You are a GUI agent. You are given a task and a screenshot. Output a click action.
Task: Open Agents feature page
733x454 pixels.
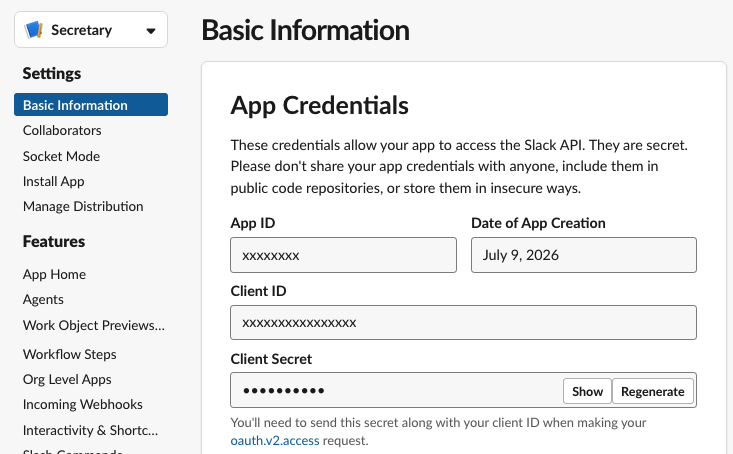[43, 300]
